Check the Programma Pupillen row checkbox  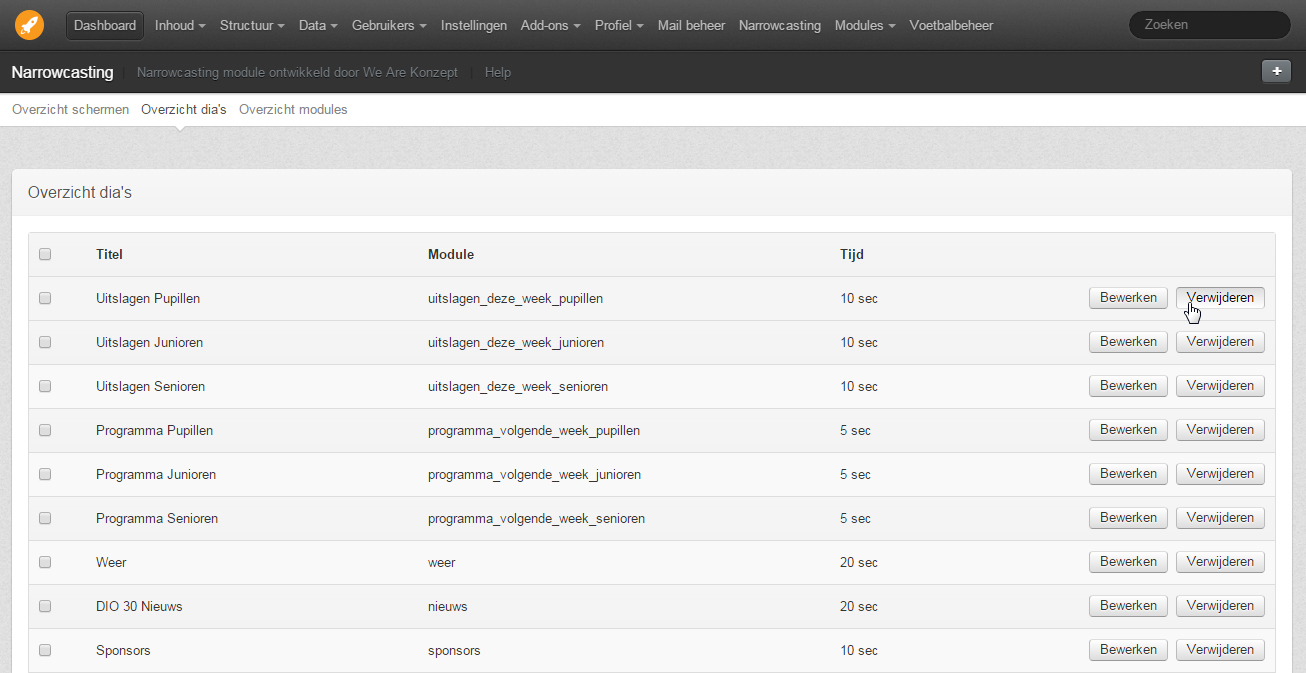[x=45, y=430]
